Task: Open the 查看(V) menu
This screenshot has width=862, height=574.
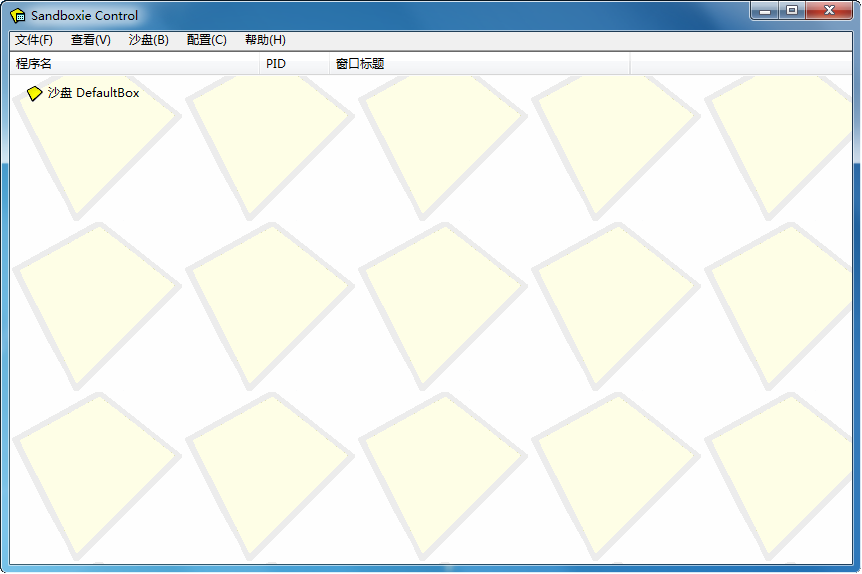Action: coord(91,40)
